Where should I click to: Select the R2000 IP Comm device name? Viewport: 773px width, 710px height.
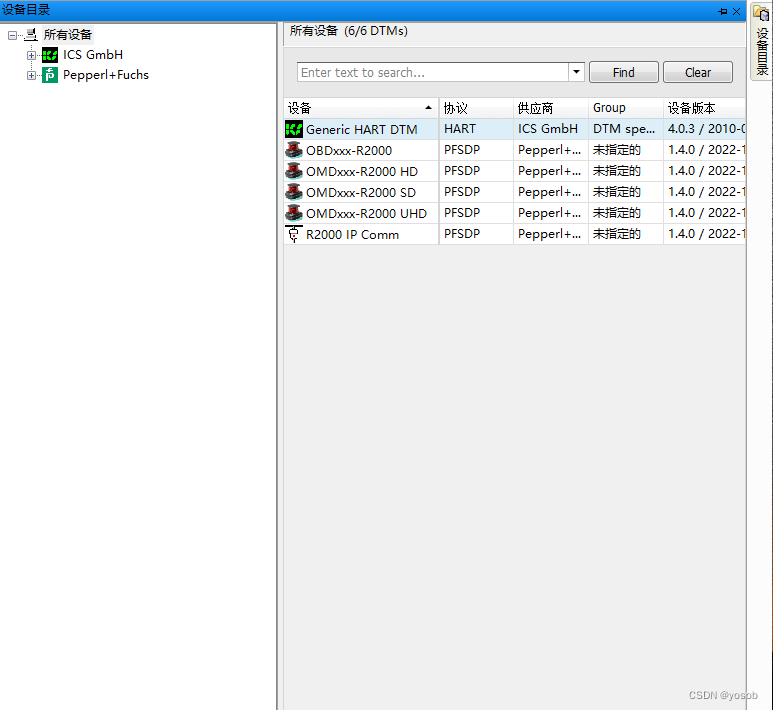click(x=352, y=235)
